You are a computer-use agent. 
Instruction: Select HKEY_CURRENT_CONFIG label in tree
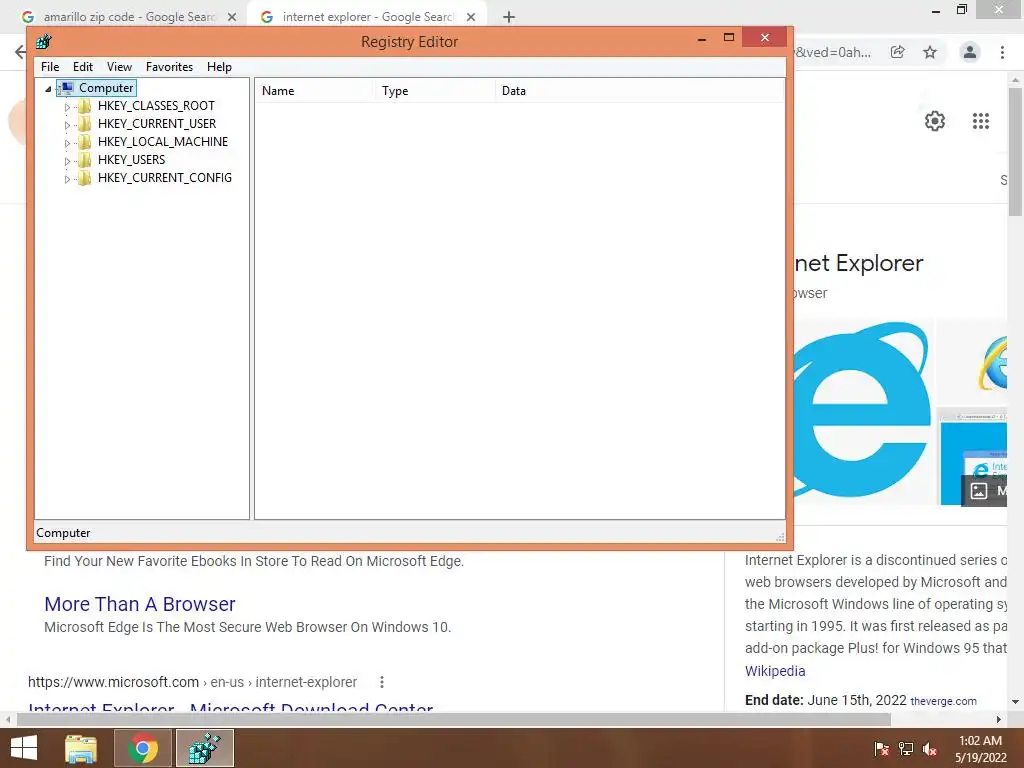point(165,178)
